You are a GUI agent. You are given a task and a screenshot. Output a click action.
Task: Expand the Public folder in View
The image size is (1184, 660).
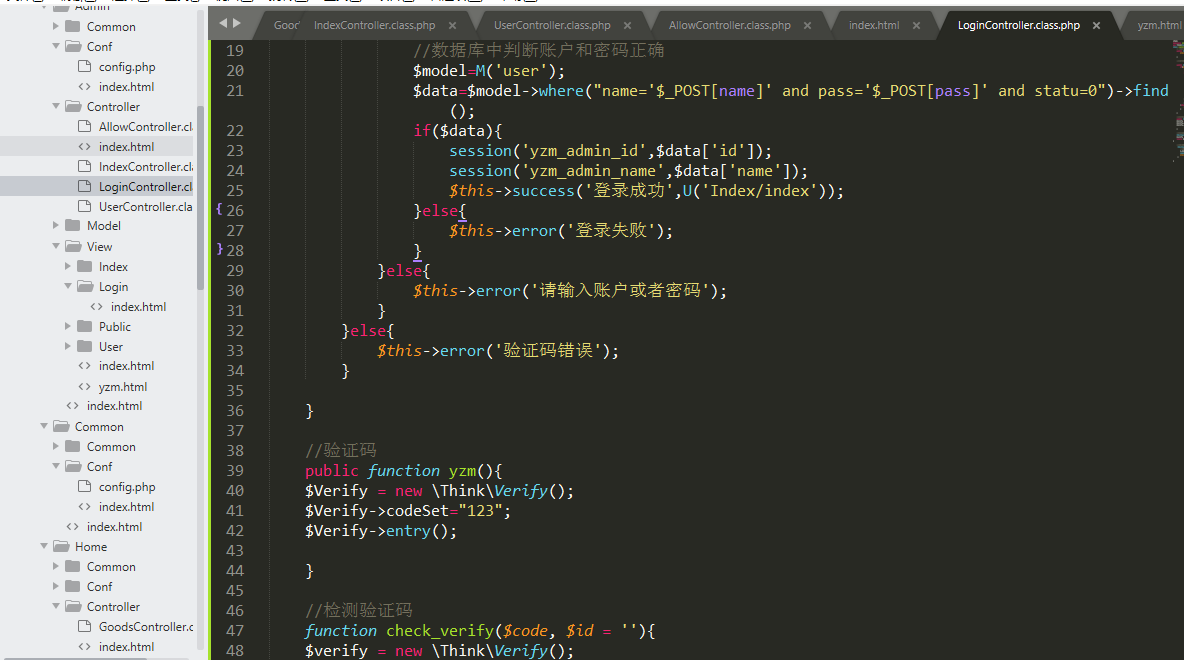click(68, 327)
